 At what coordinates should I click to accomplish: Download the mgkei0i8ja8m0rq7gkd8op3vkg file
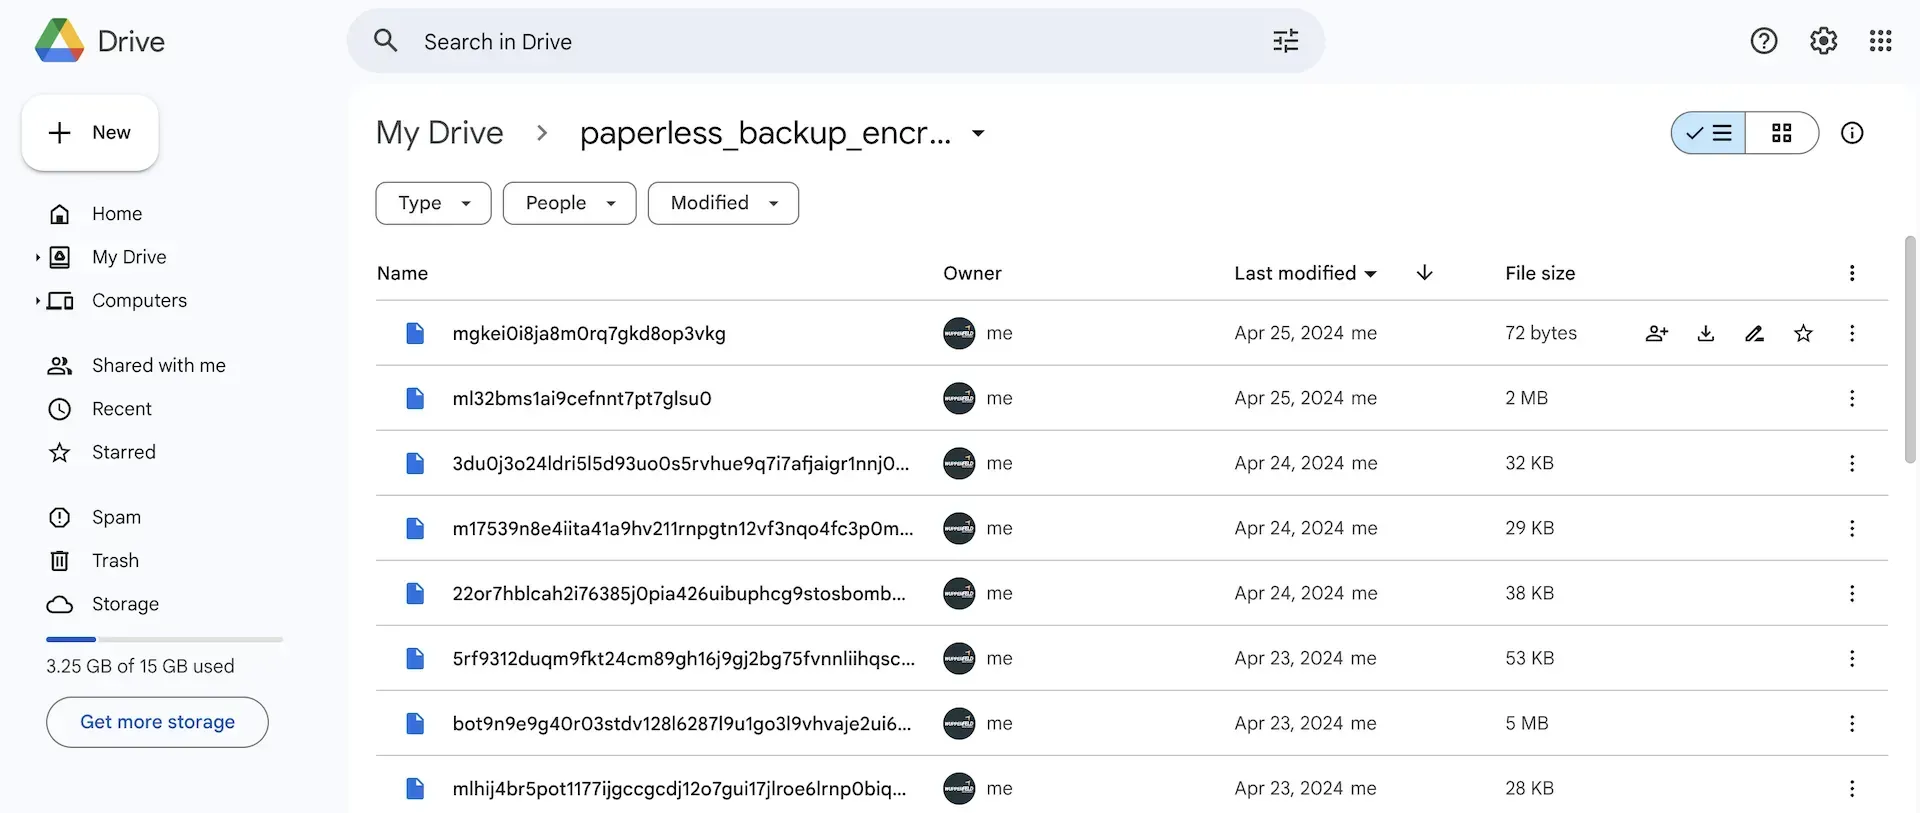pos(1706,333)
